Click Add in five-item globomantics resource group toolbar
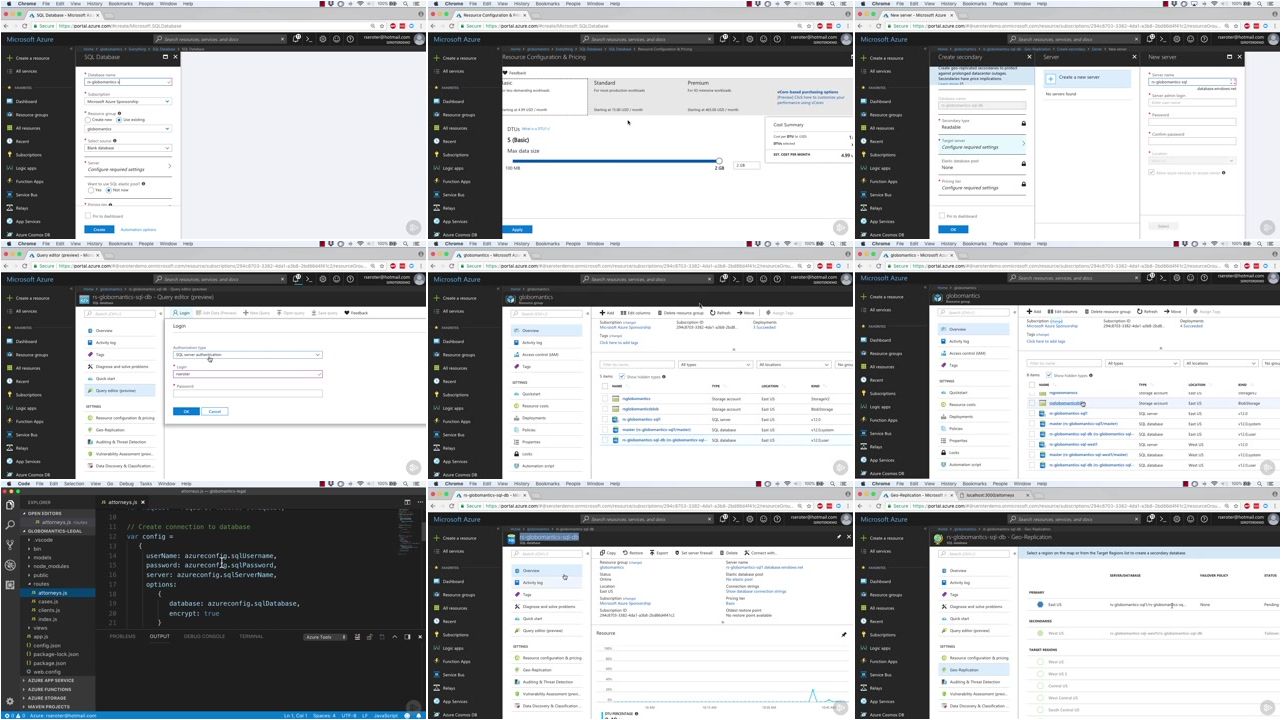The height and width of the screenshot is (720, 1281). [x=607, y=313]
